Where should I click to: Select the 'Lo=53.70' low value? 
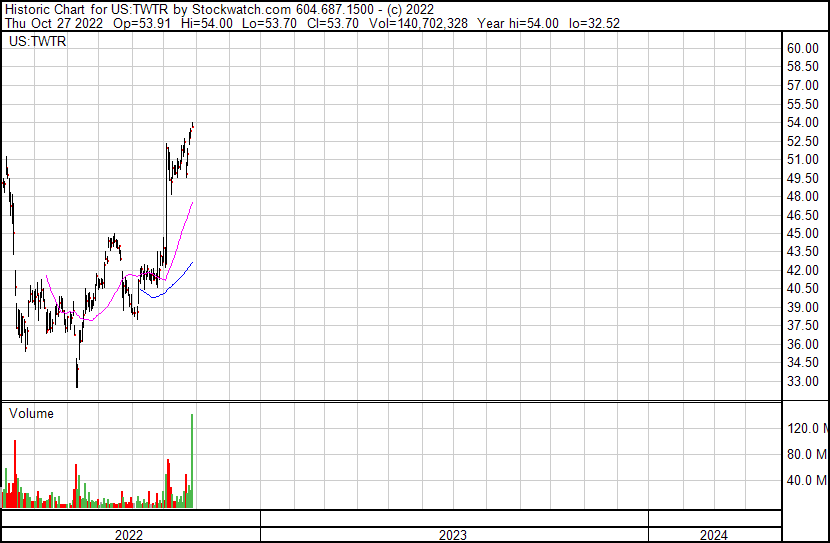[x=269, y=23]
